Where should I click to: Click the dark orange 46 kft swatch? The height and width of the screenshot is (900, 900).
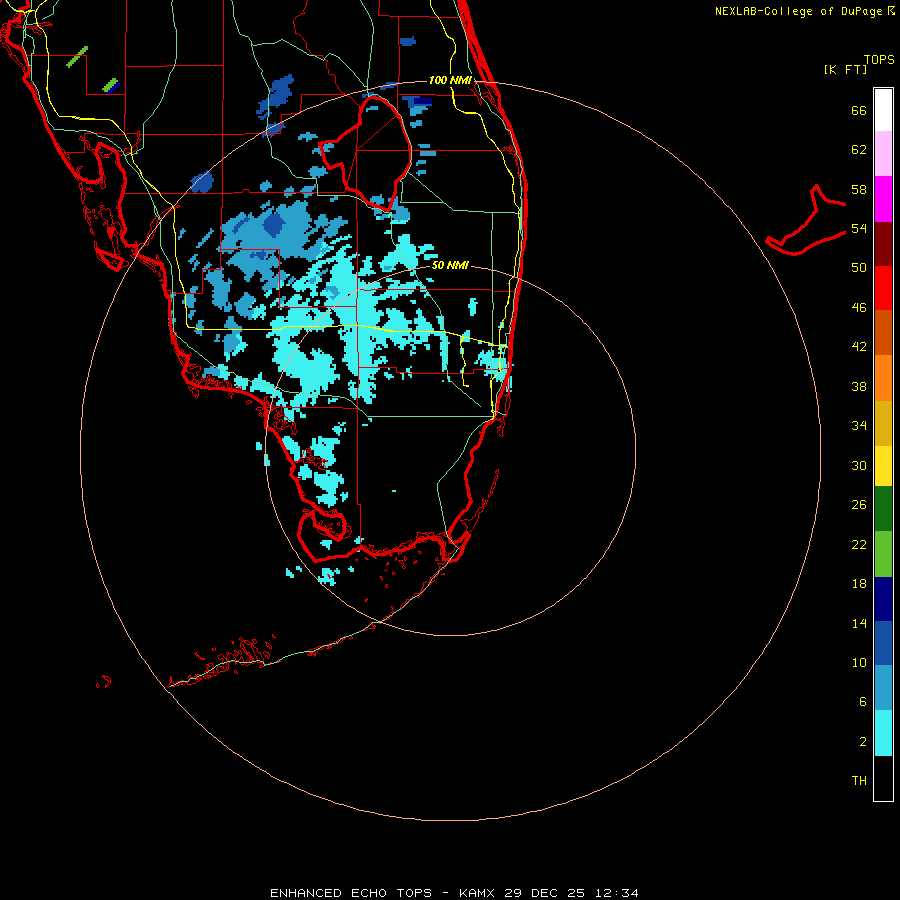tap(883, 333)
